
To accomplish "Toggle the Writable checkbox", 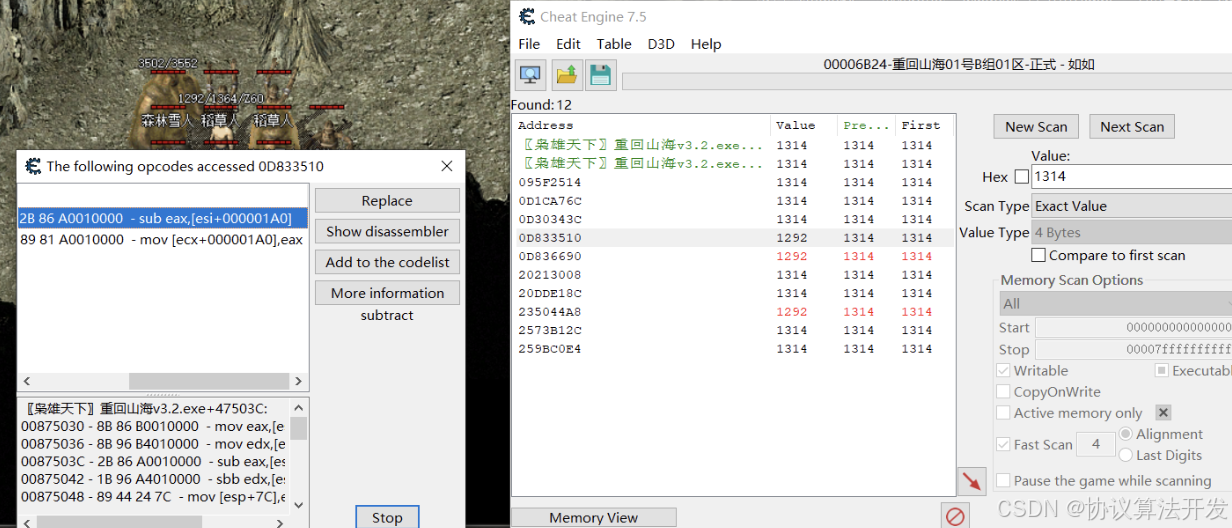I will click(x=1004, y=370).
